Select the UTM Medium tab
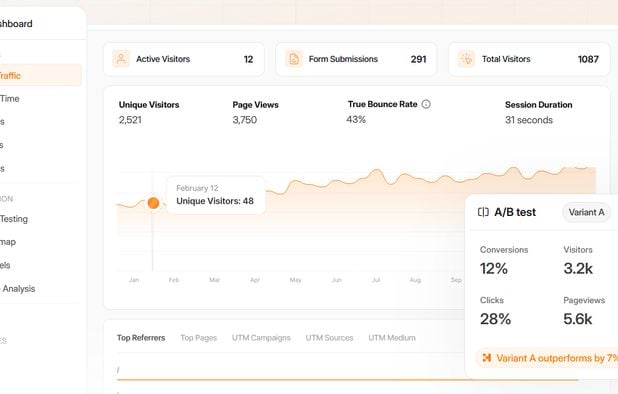 click(x=392, y=338)
